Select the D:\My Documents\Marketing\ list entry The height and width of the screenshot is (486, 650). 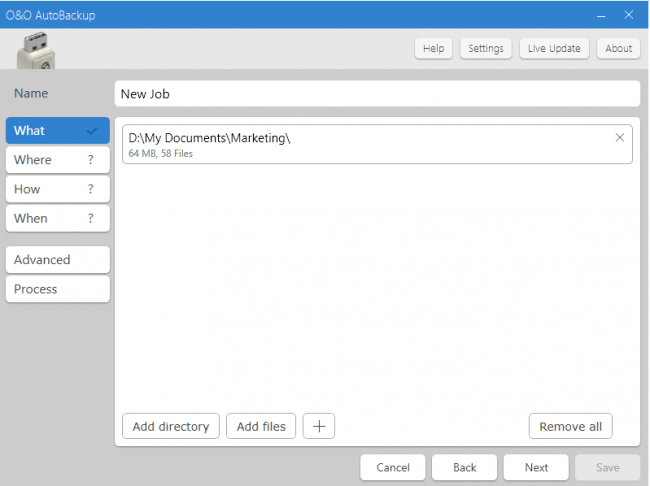point(377,144)
